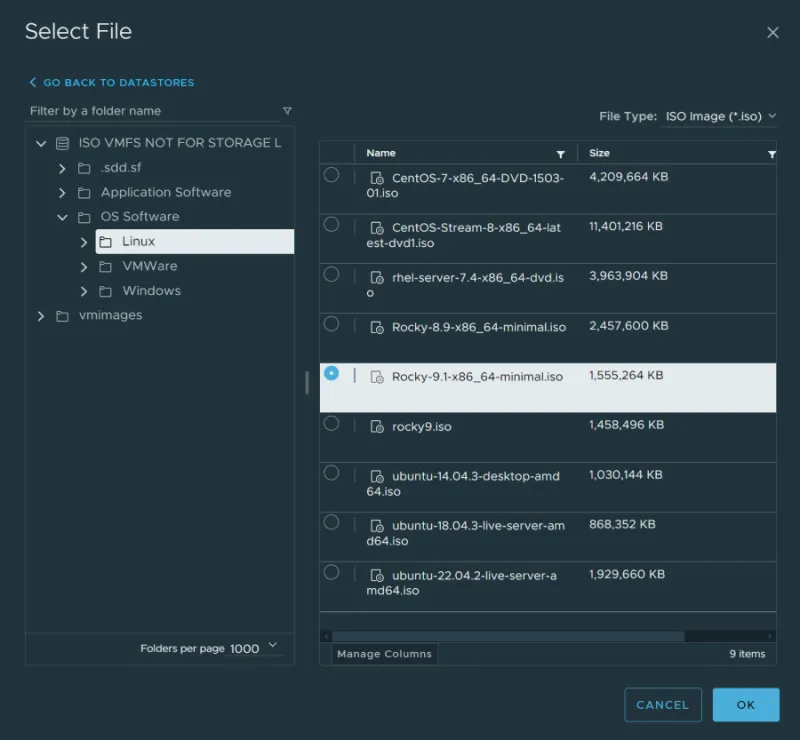This screenshot has width=800, height=740.
Task: Select the rhel-server-7.4 radio button
Action: click(x=331, y=274)
